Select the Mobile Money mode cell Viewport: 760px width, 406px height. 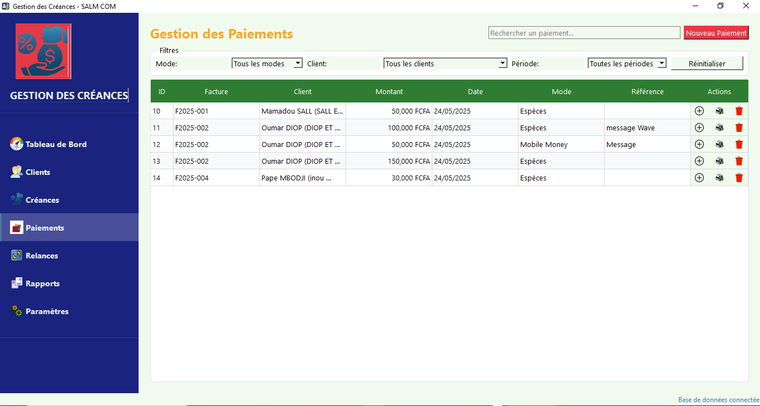coord(561,144)
